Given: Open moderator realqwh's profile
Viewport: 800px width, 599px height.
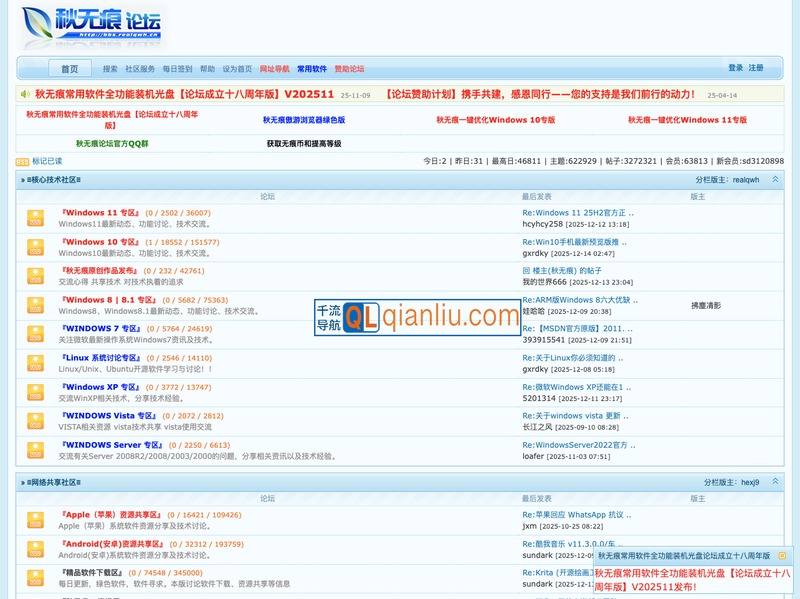Looking at the screenshot, I should (x=746, y=180).
